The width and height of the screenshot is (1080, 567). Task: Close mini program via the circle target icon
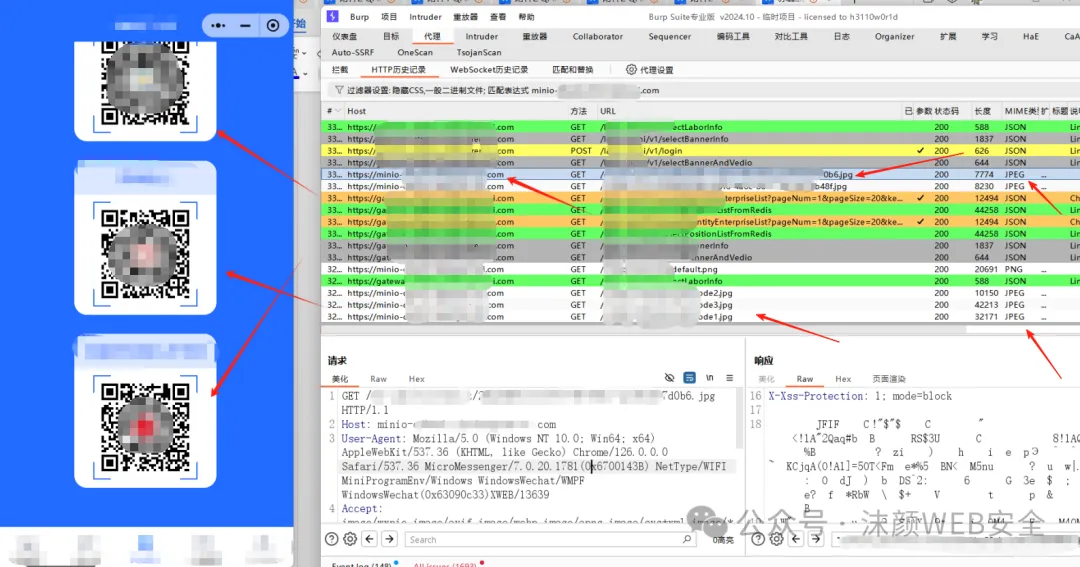[x=273, y=25]
